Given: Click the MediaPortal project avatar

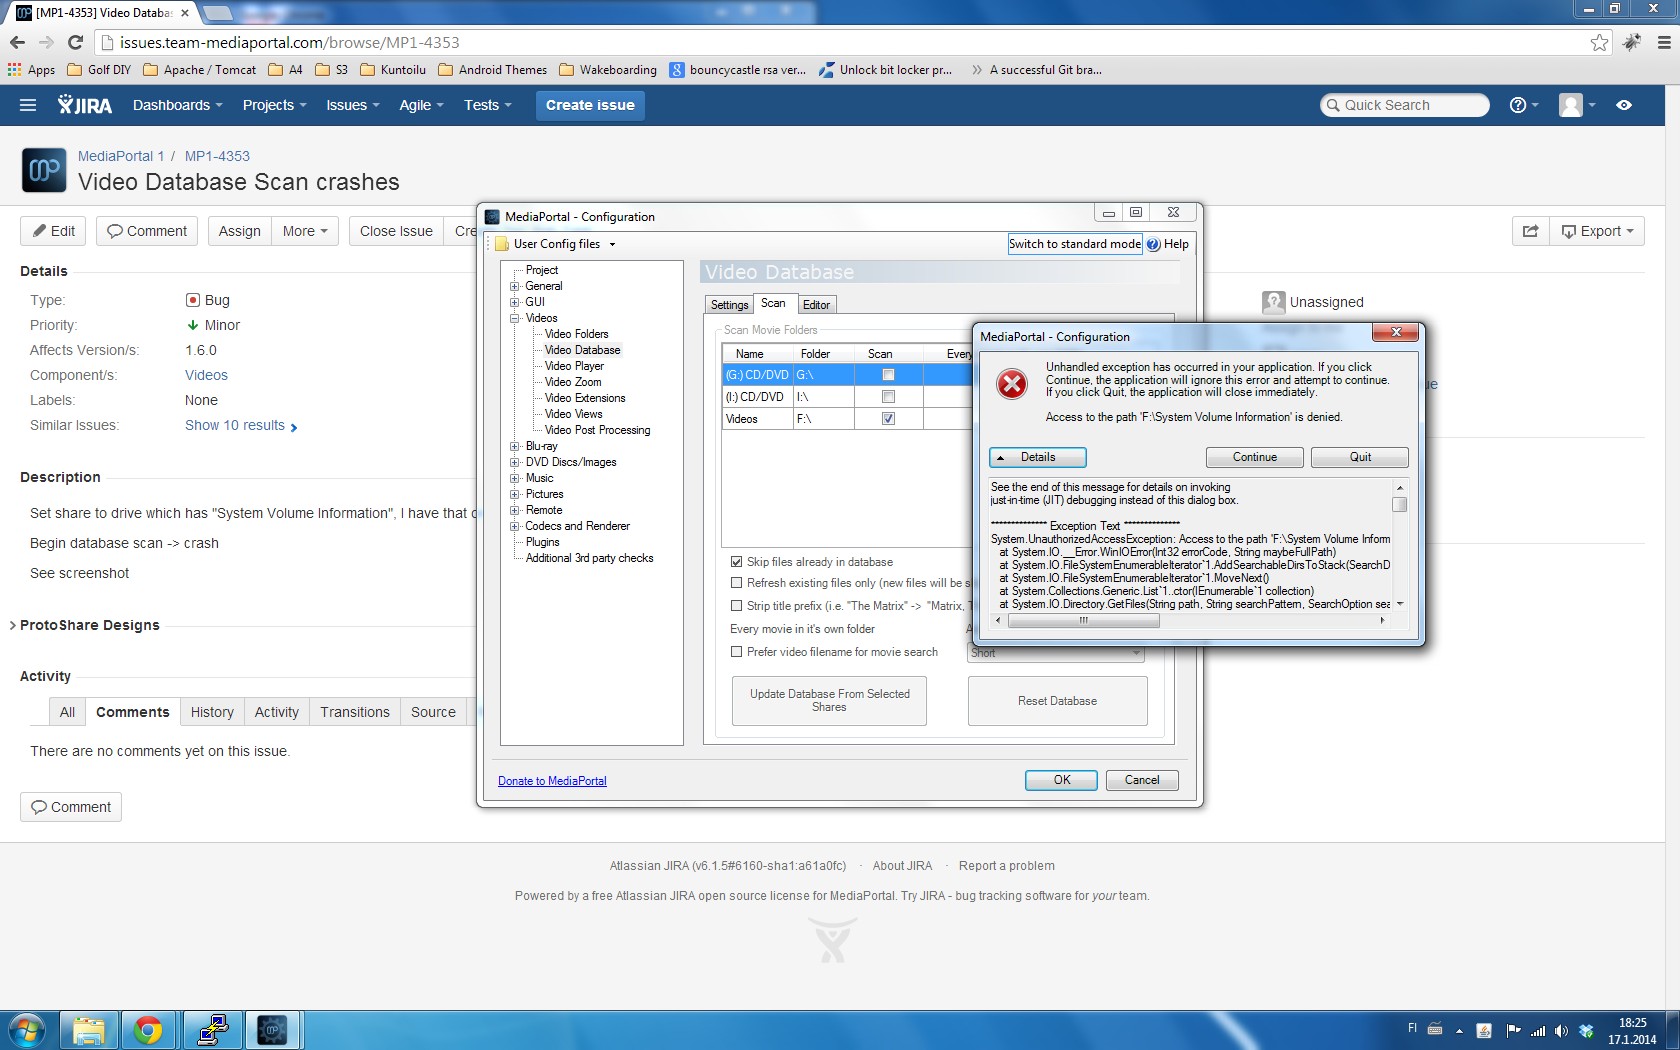Looking at the screenshot, I should point(44,170).
